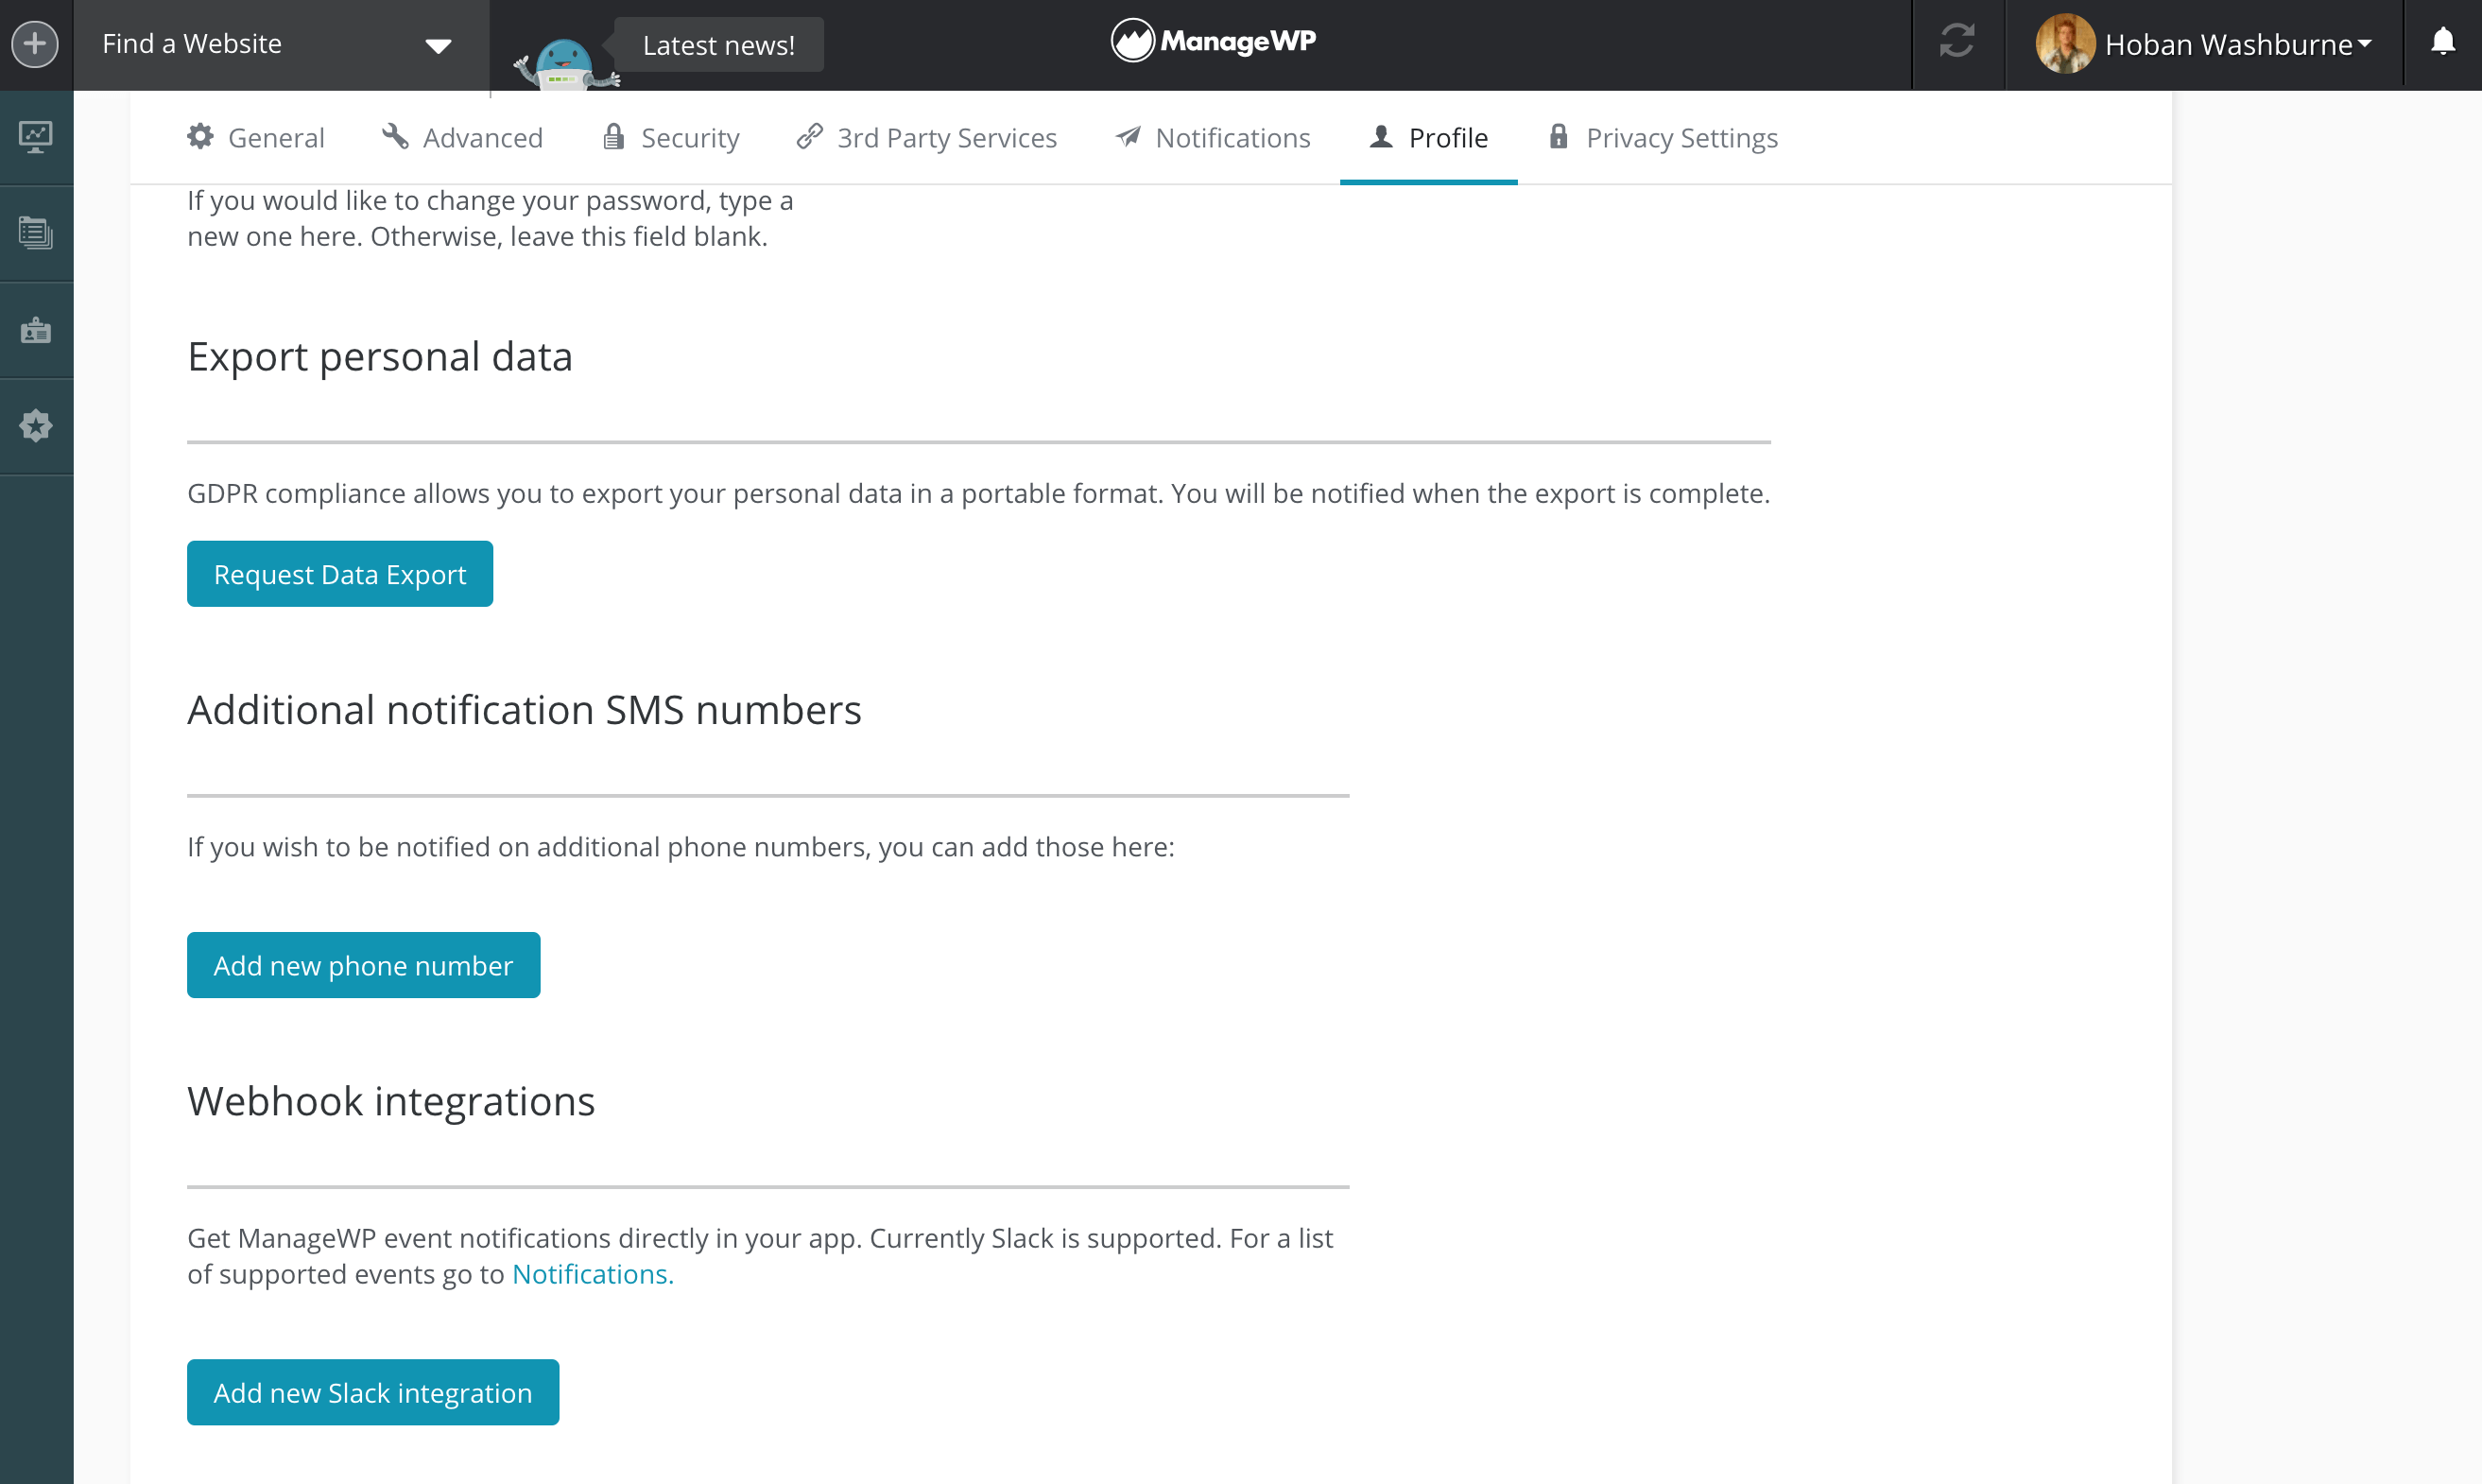2482x1484 pixels.
Task: Click the Request Data Export button
Action: [x=340, y=574]
